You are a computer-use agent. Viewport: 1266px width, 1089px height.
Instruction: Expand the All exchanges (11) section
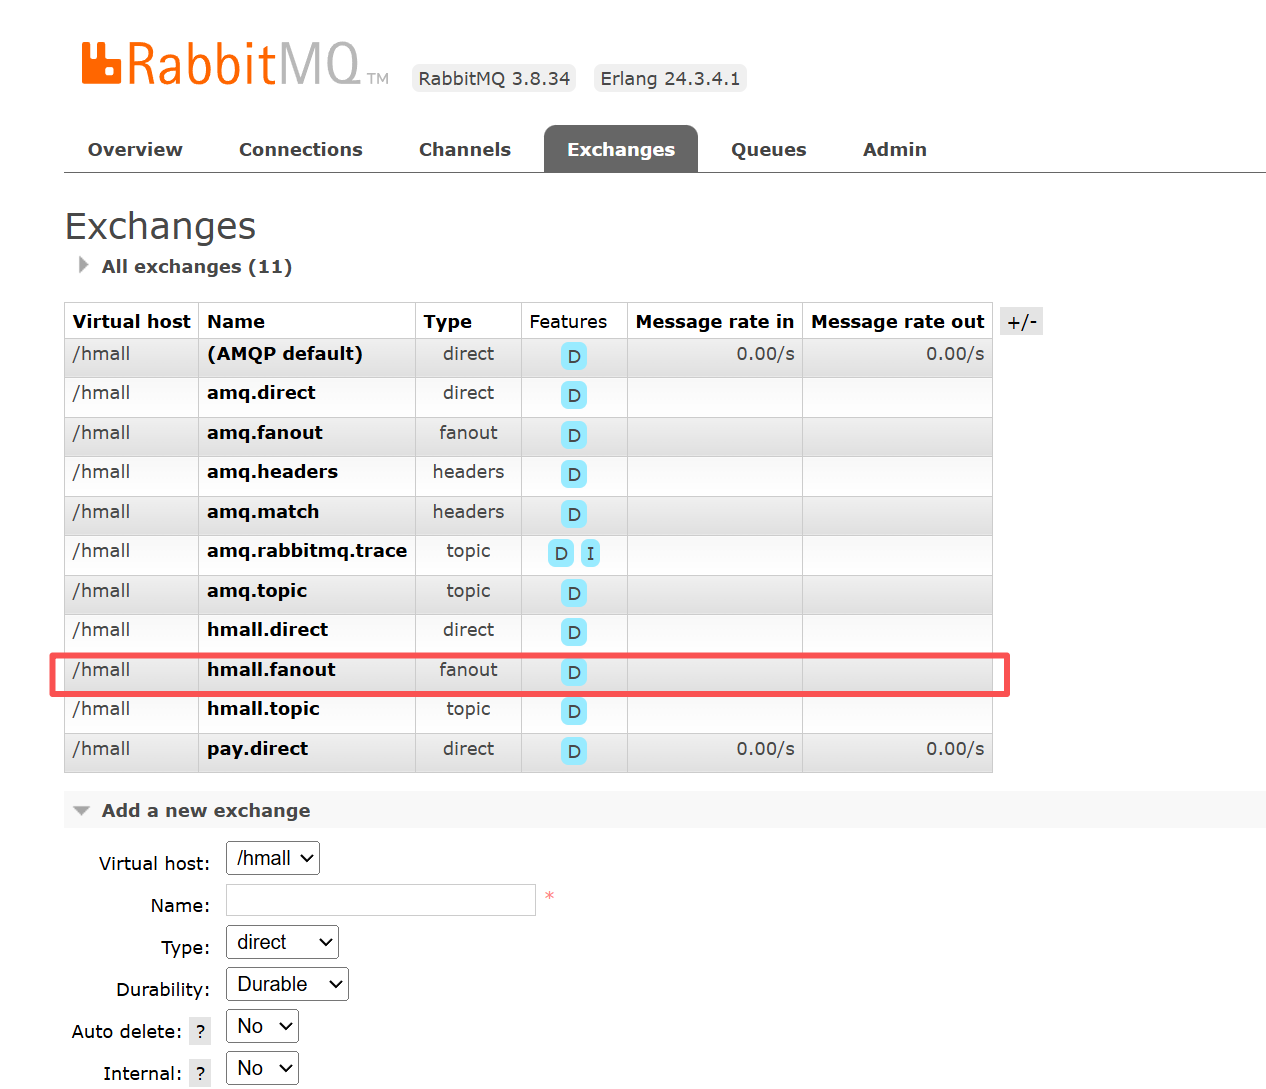(196, 267)
